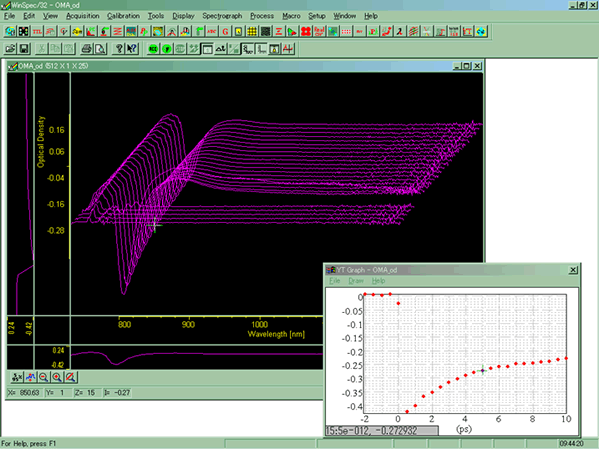Click the green ACQ acquire button
599x449 pixels.
click(x=153, y=49)
